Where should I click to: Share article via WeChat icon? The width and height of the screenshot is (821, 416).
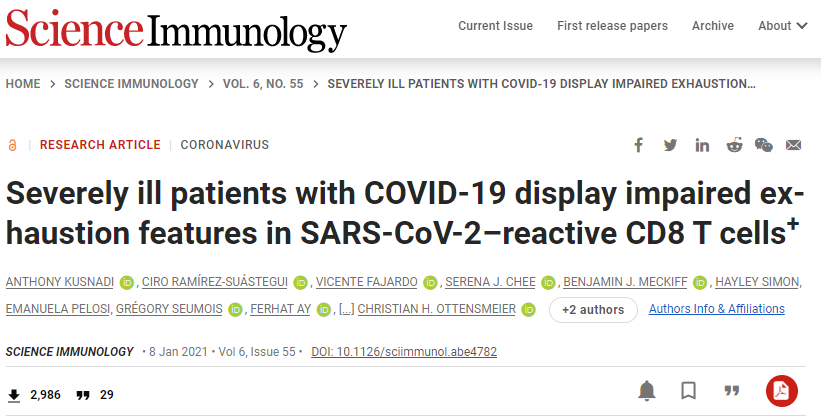[764, 145]
